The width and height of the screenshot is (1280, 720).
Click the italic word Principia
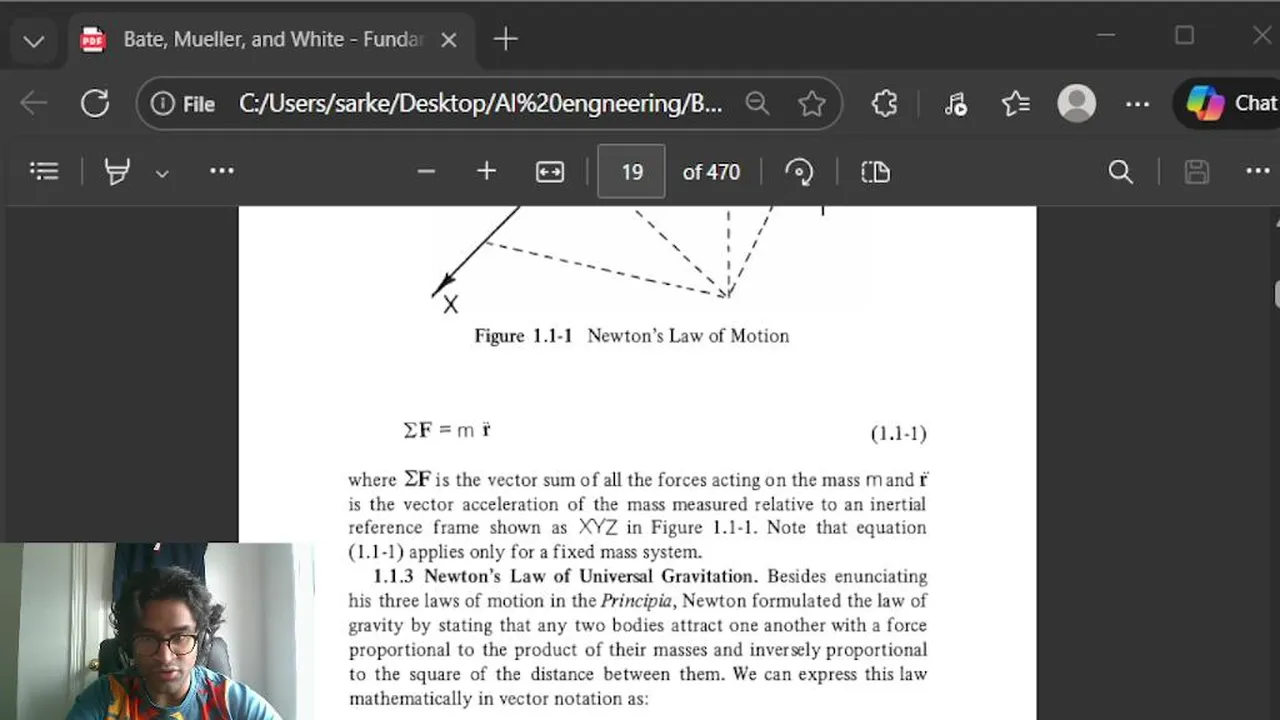(x=638, y=601)
